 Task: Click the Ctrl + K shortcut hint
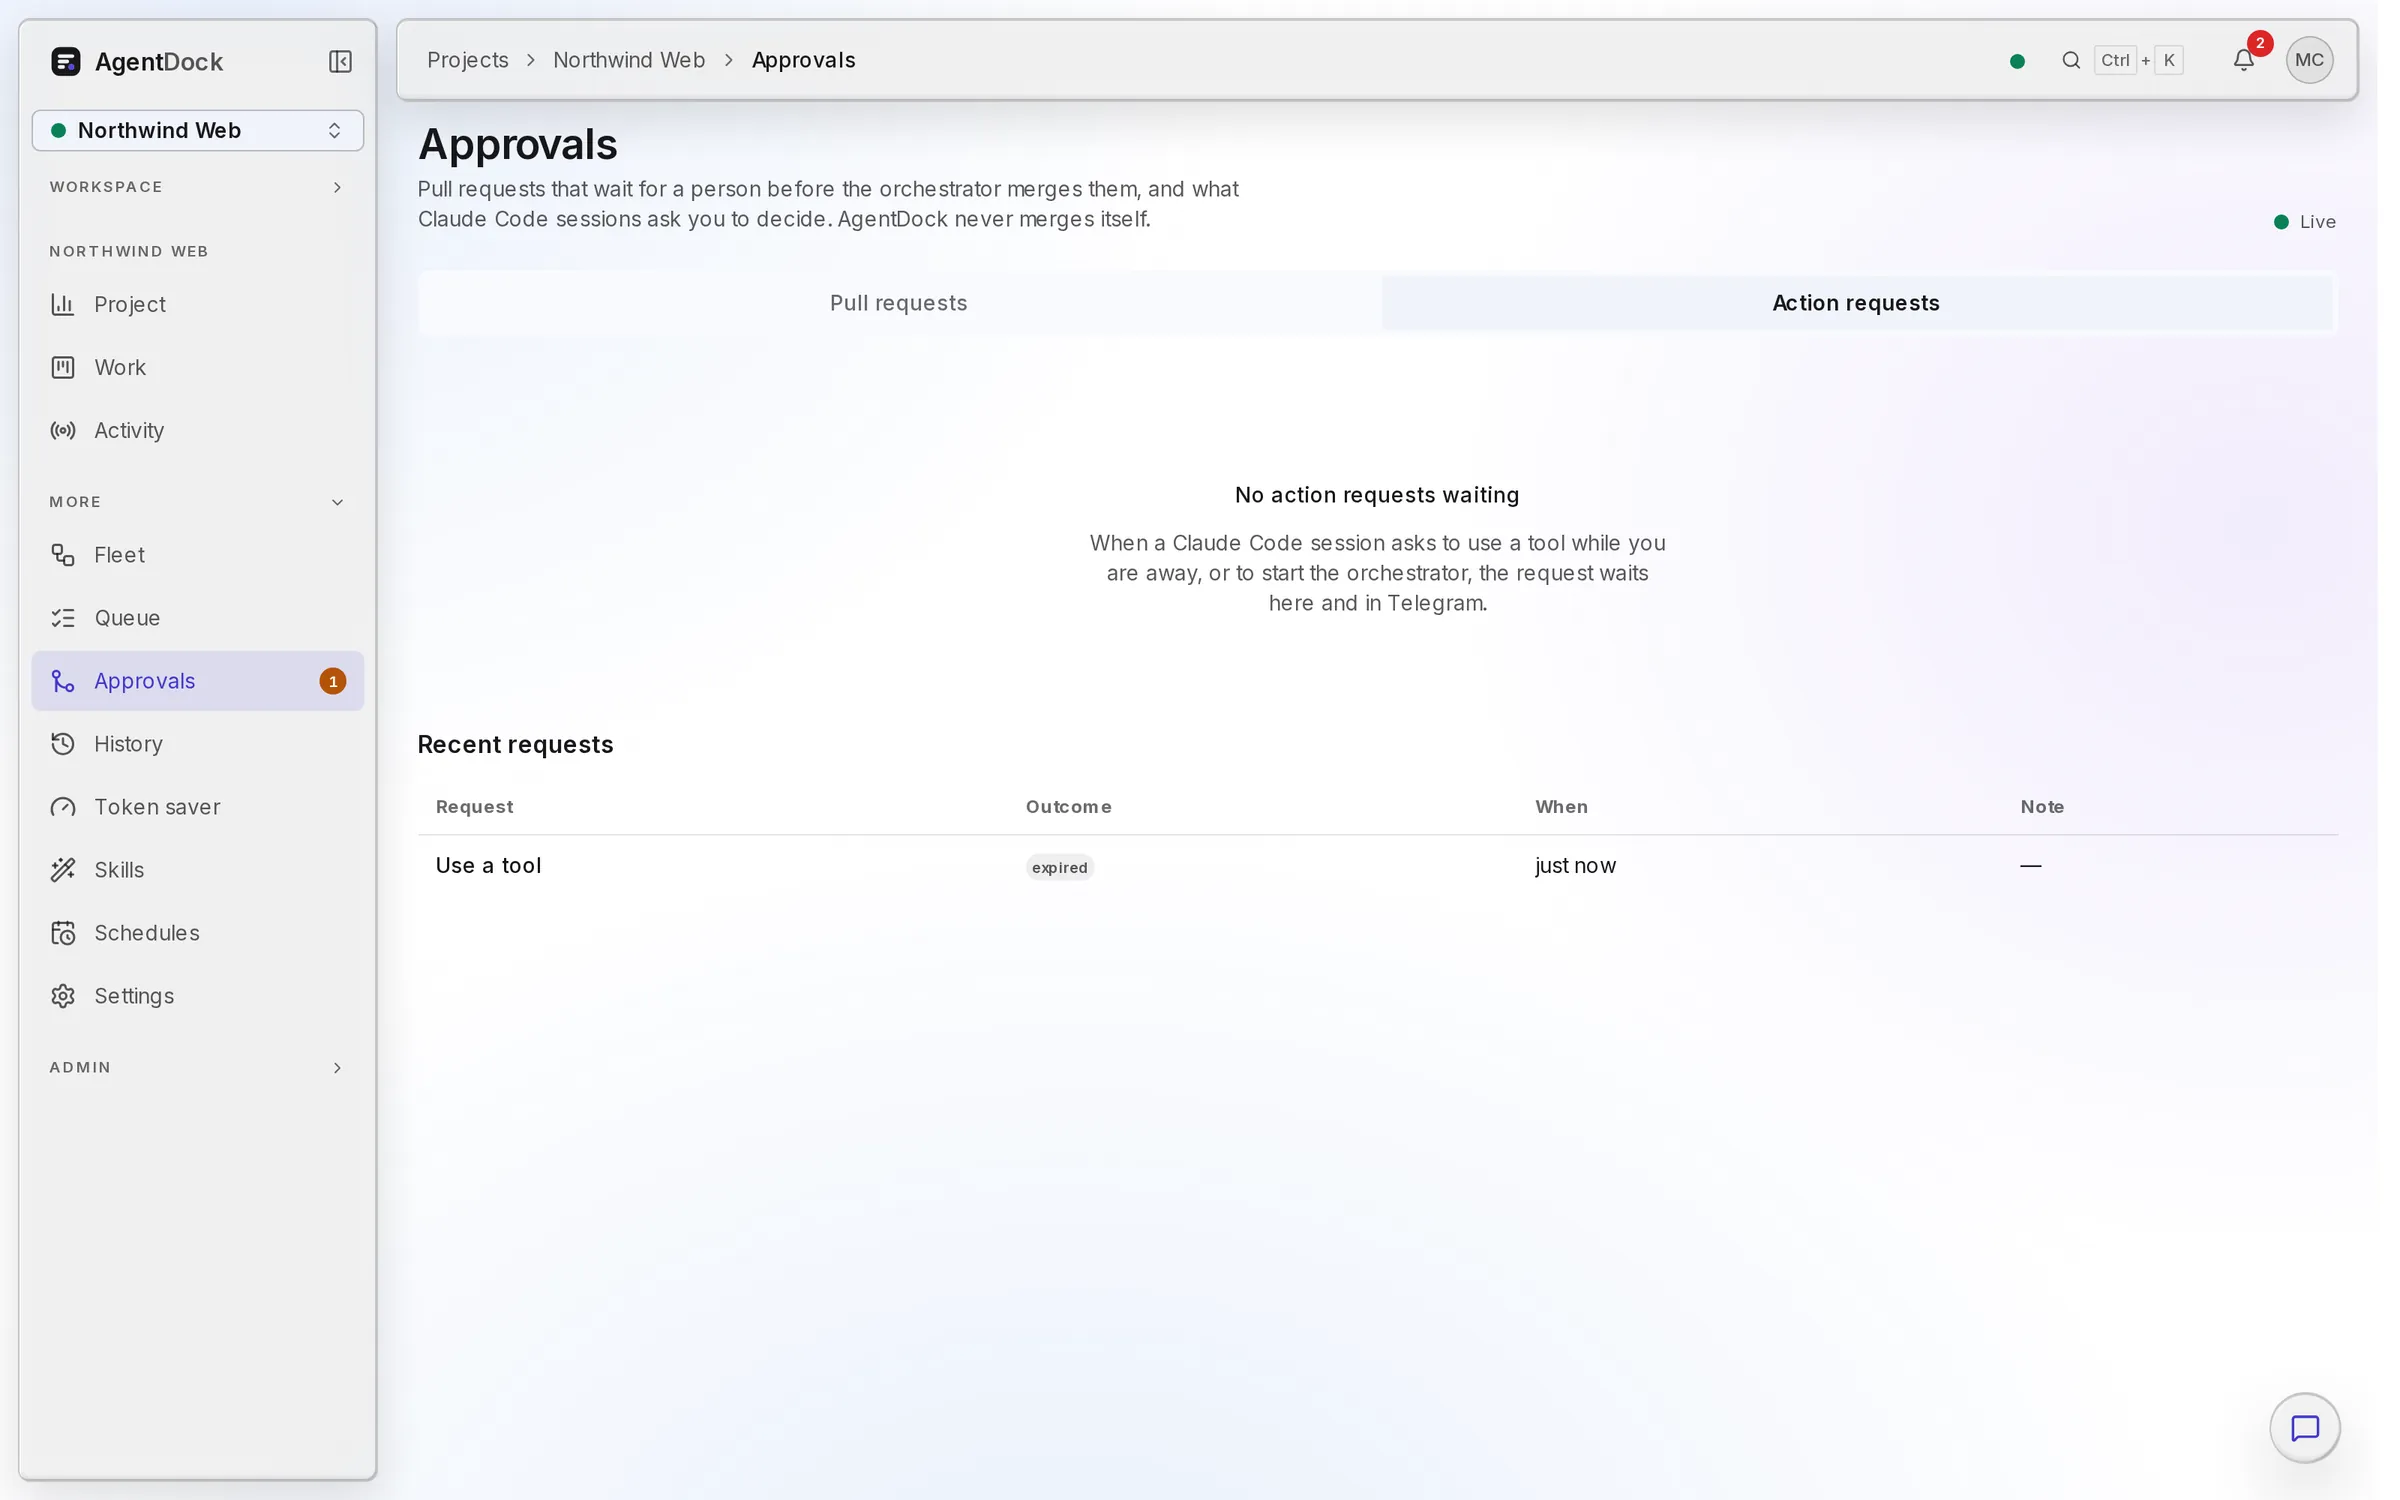[2139, 60]
